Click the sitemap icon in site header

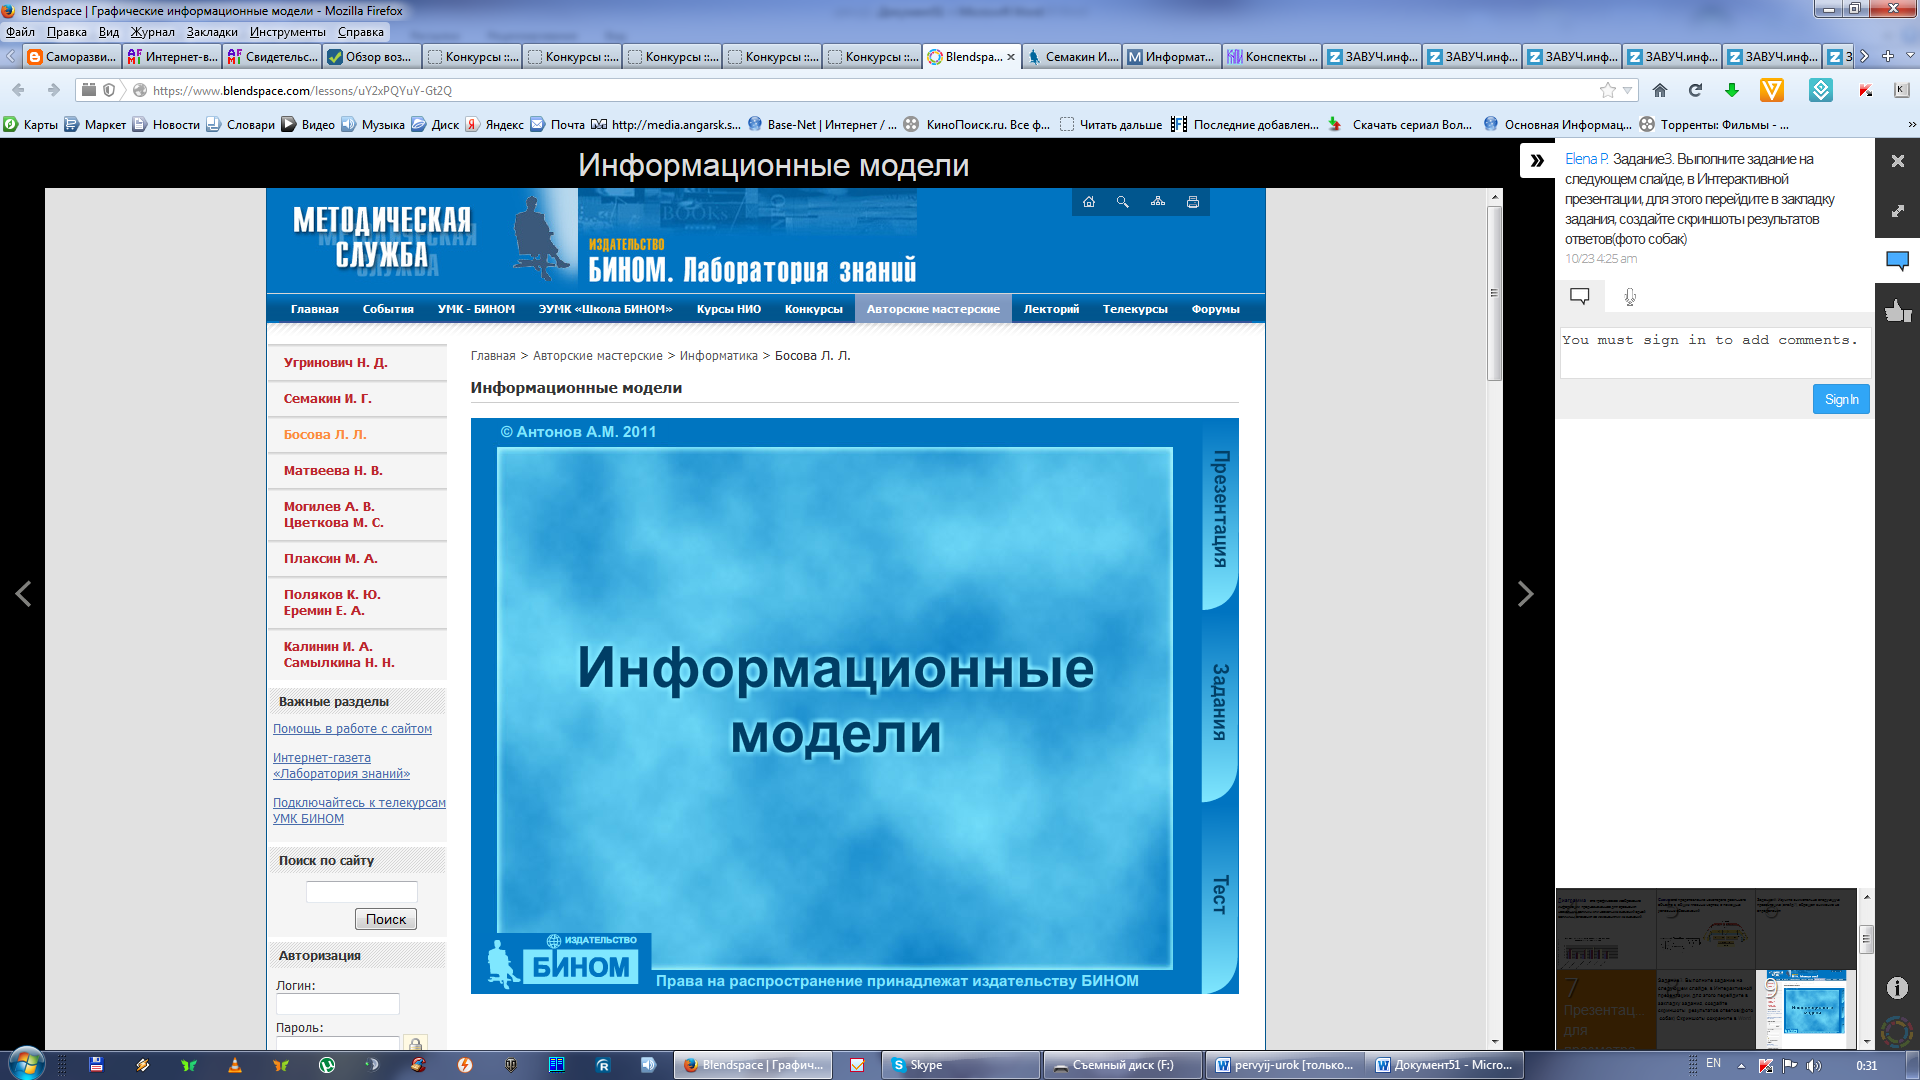[x=1158, y=202]
